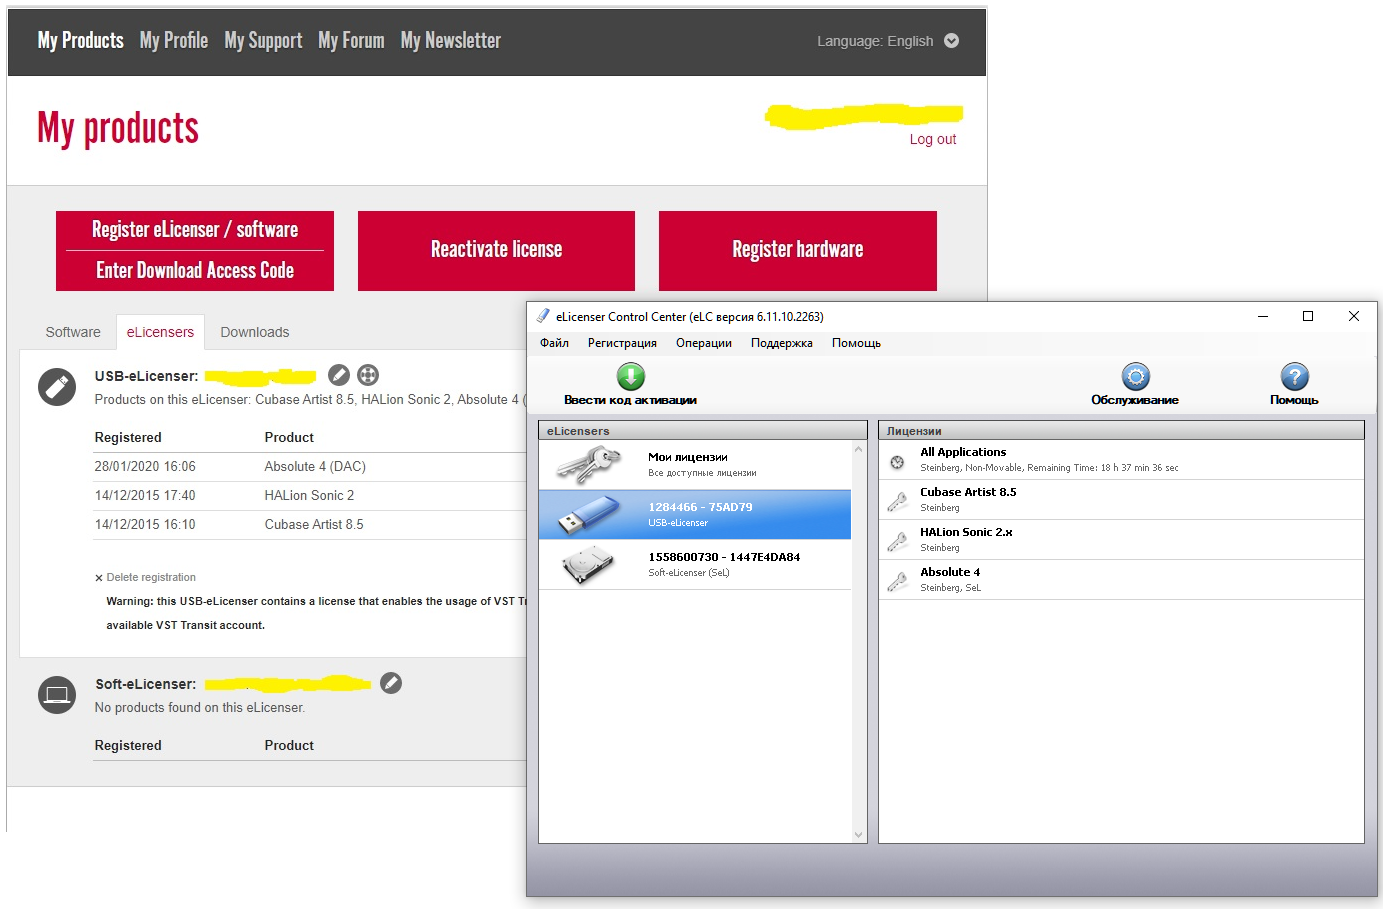Click Registered column header under USB-eLicenser
The height and width of the screenshot is (909, 1383).
coord(128,437)
